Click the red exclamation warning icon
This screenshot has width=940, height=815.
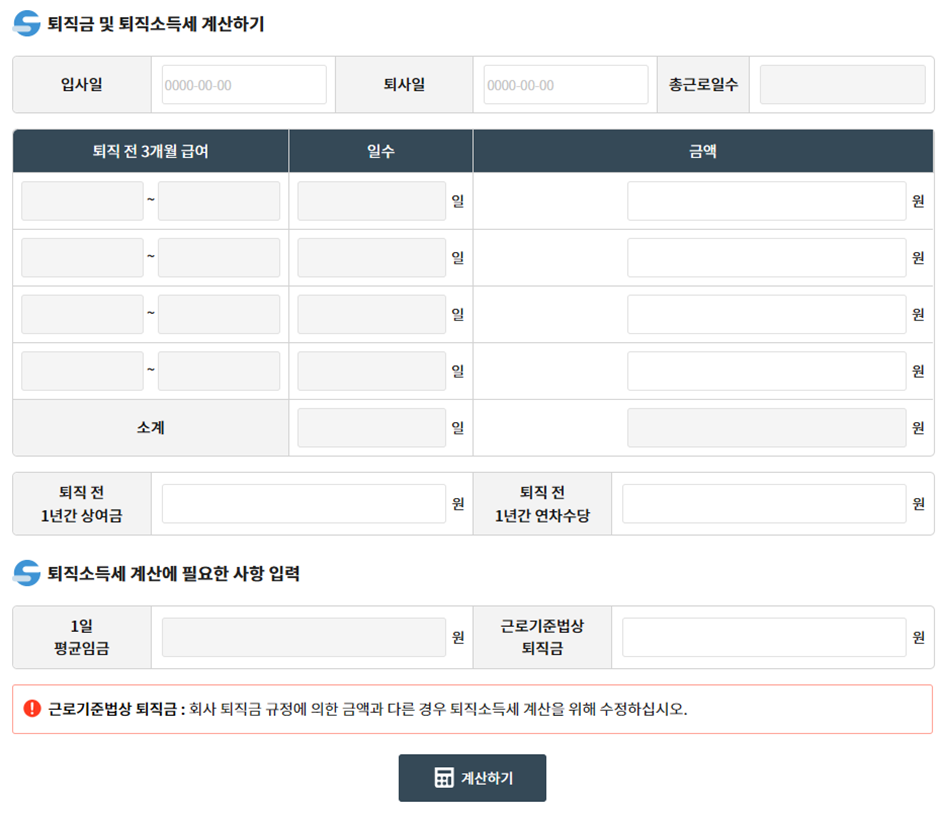click(x=27, y=708)
